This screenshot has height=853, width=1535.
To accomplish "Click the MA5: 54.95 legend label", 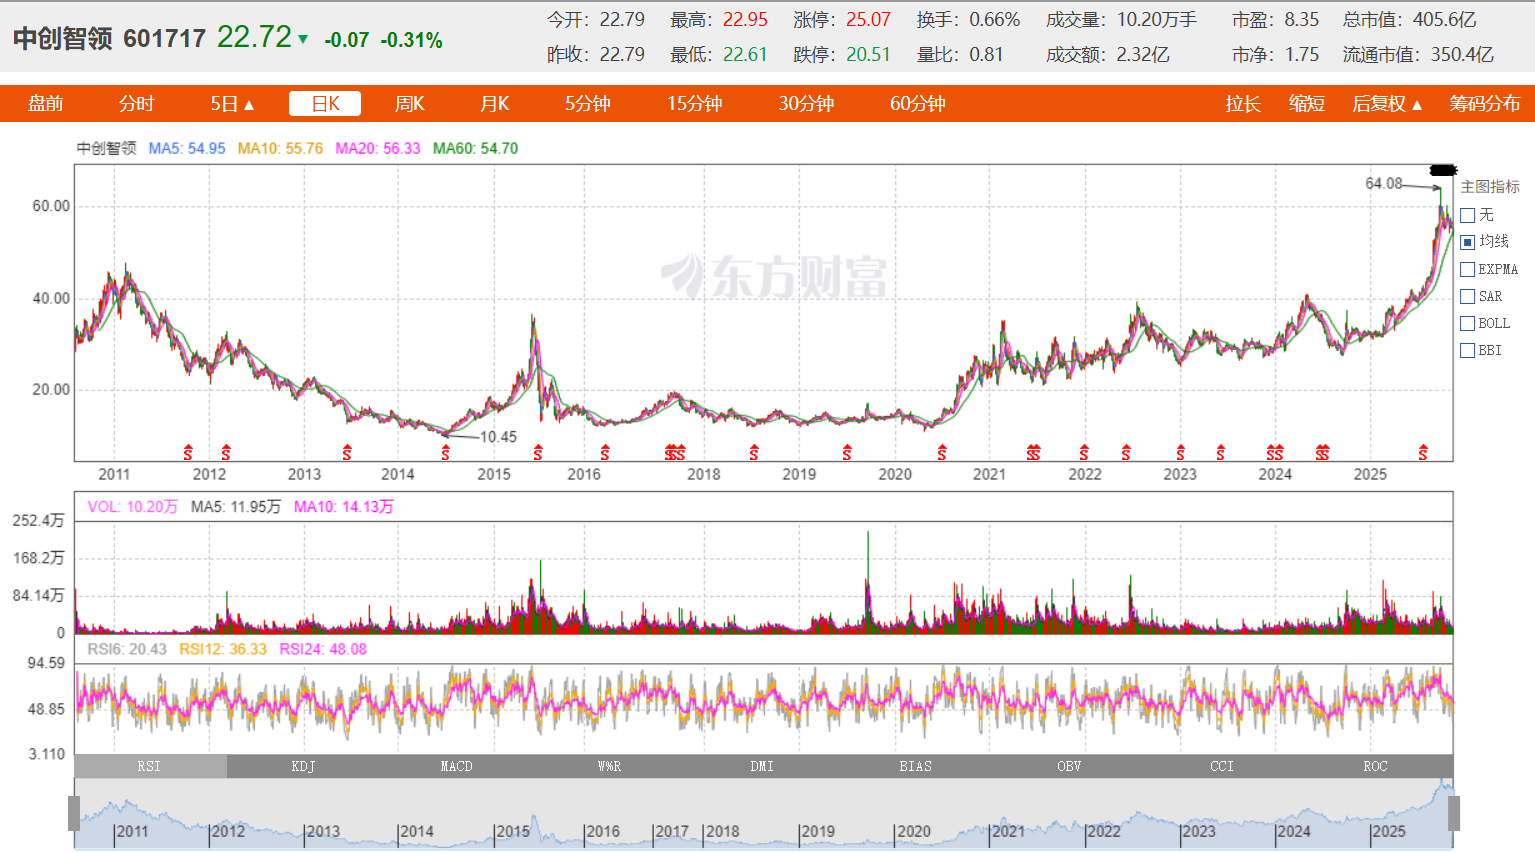I will [187, 148].
